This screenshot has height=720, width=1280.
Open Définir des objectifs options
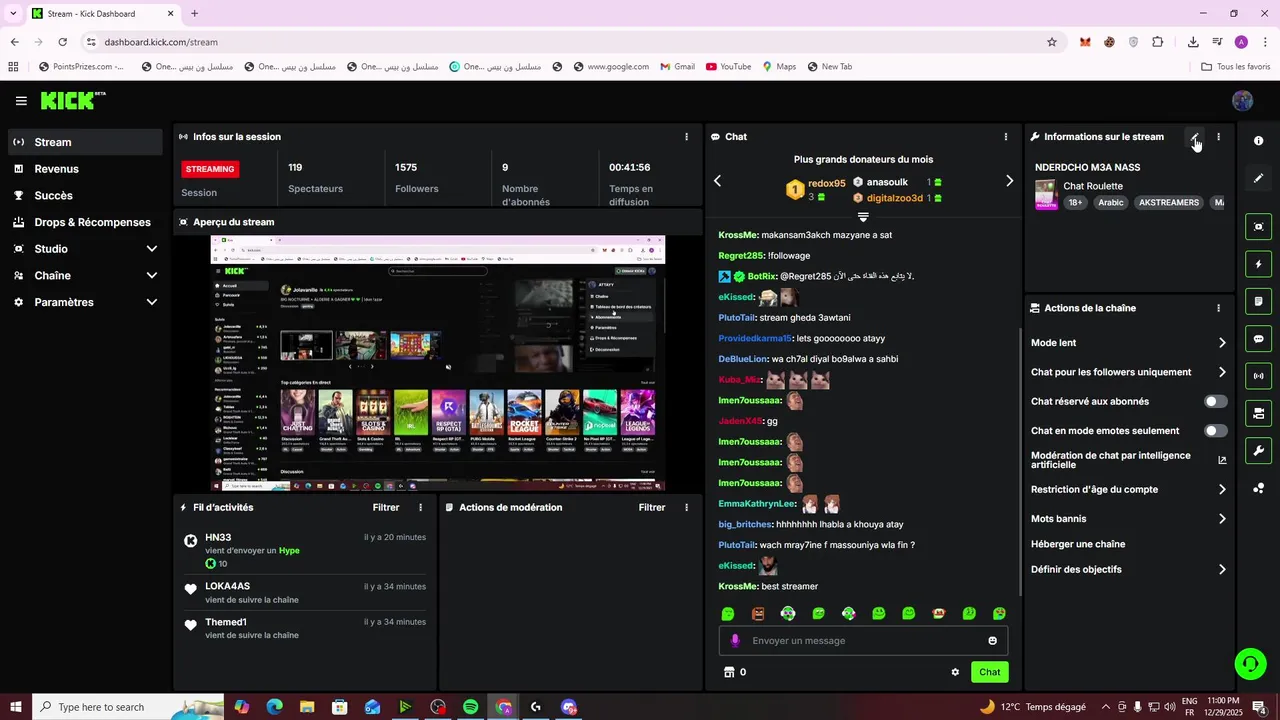(x=1129, y=570)
